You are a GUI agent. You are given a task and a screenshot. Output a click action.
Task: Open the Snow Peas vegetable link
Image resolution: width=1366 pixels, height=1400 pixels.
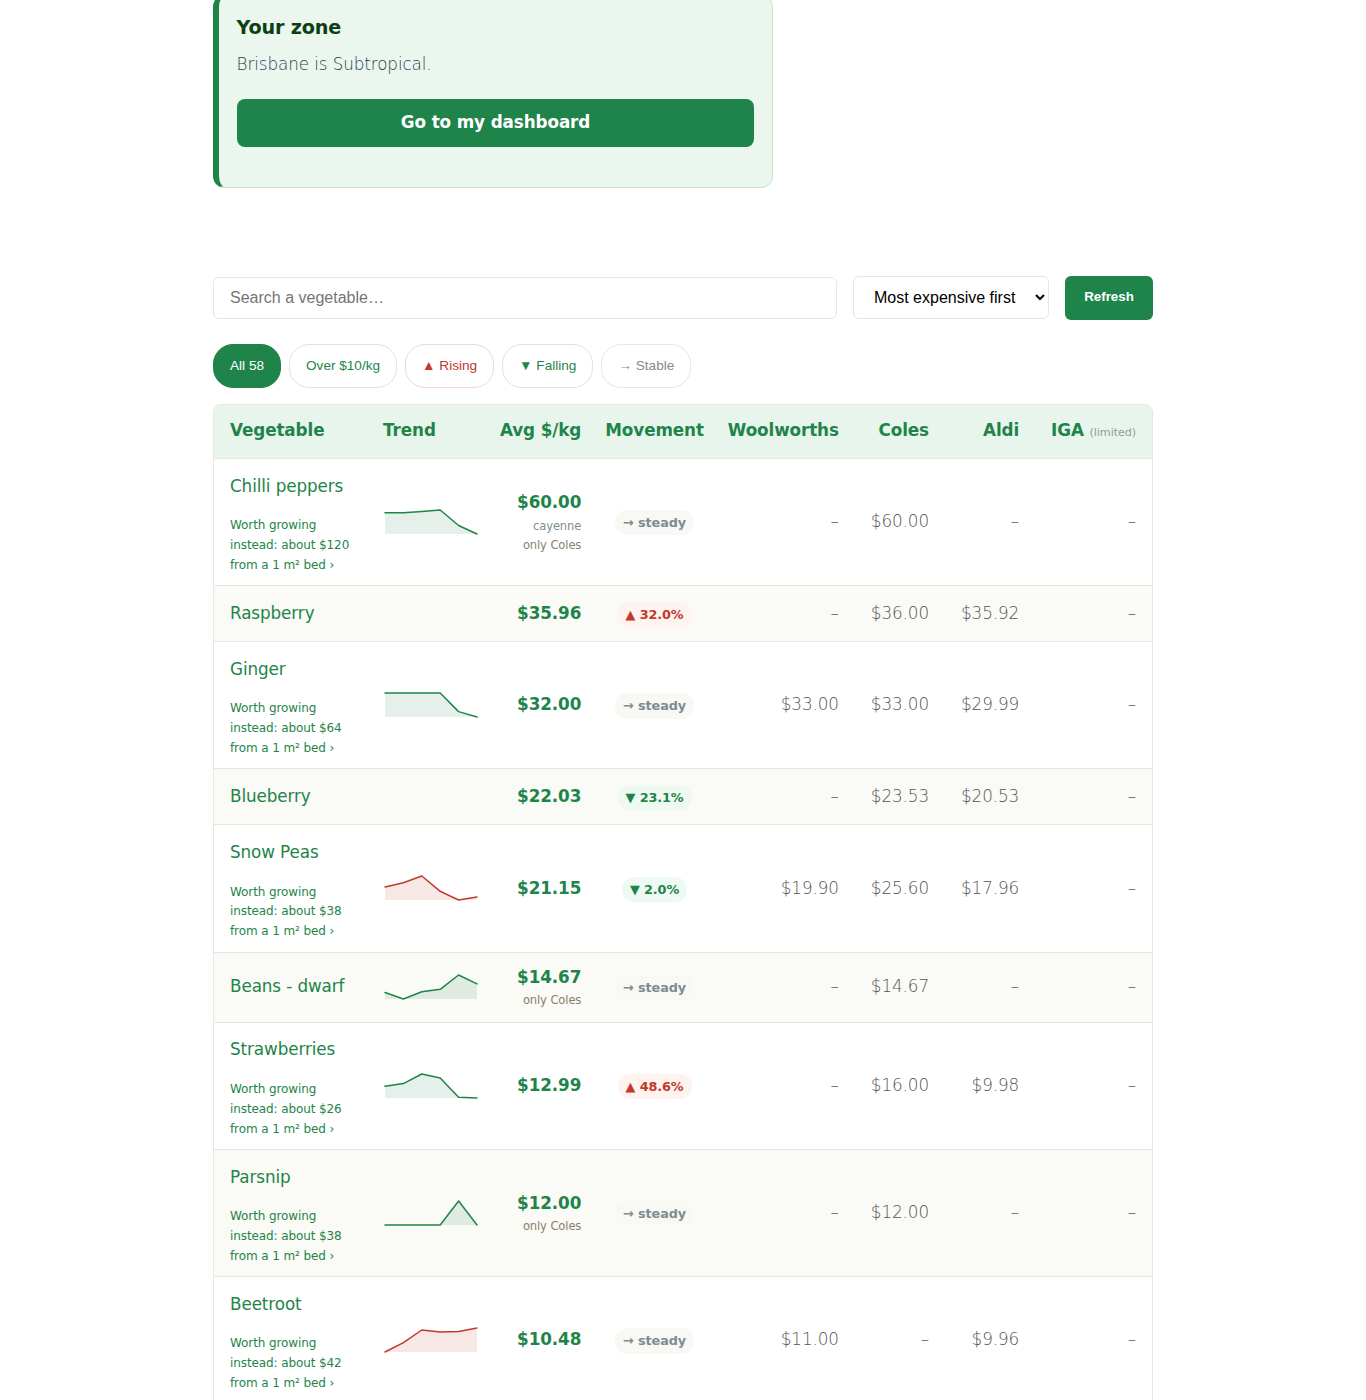click(x=274, y=852)
